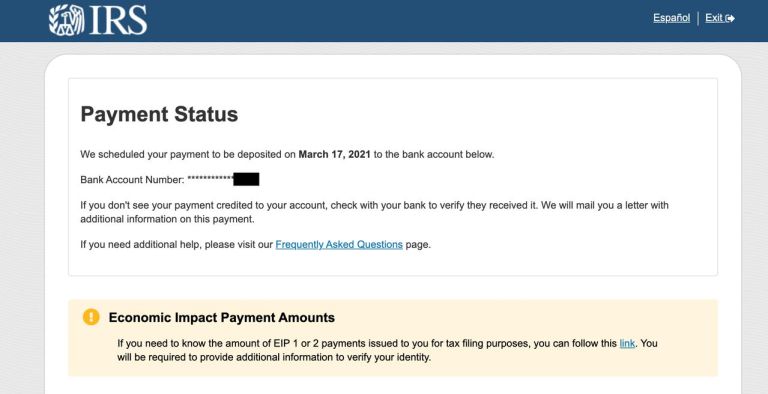The height and width of the screenshot is (394, 768).
Task: Click the Payment Status heading
Action: (159, 114)
